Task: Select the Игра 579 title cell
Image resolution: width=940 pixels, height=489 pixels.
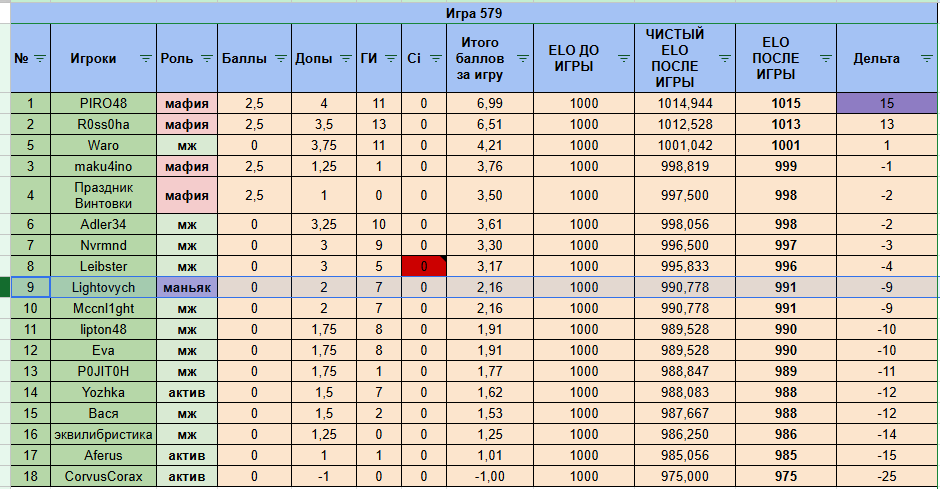Action: 473,14
